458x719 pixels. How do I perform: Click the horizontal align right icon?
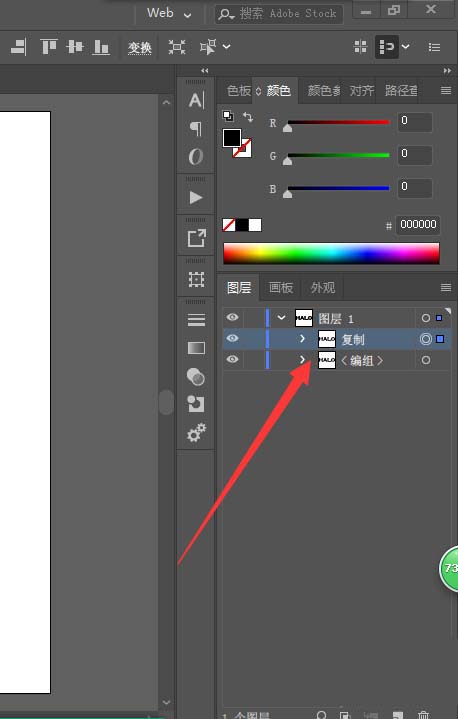coord(19,47)
